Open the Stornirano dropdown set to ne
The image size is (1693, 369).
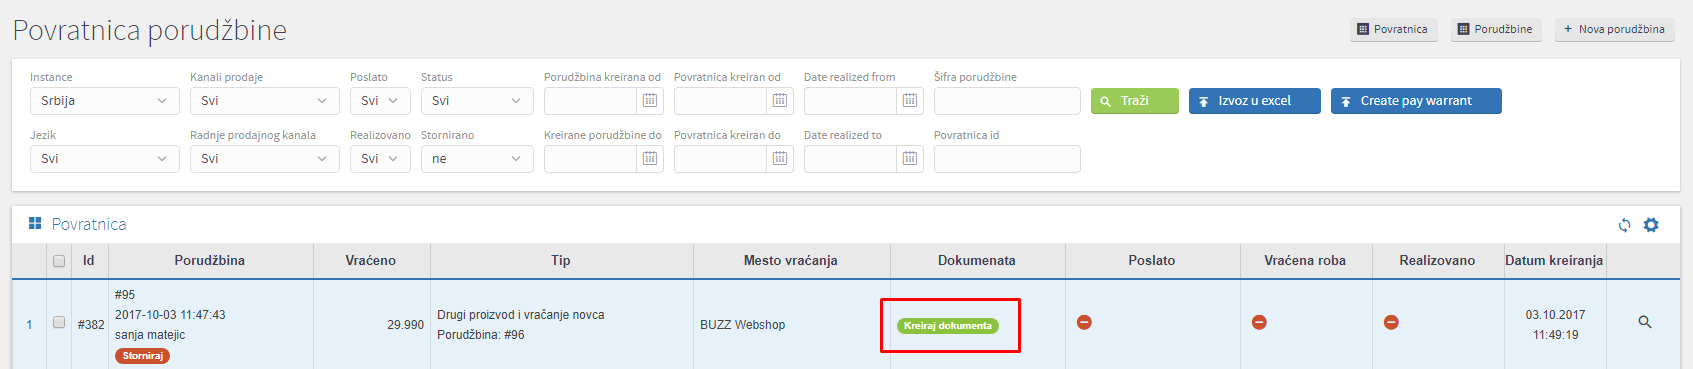point(477,159)
